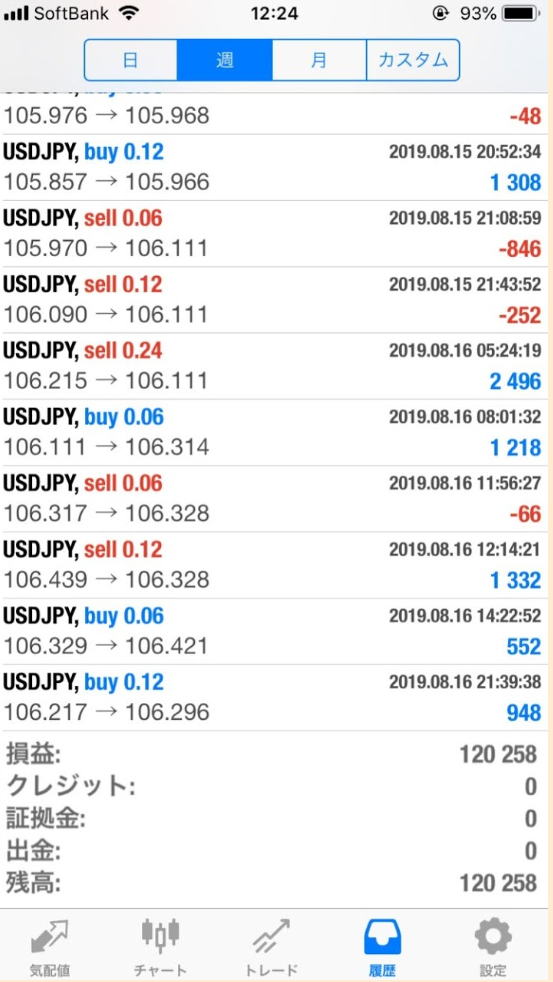
Task: Open the カスタム custom period tab
Action: [x=413, y=60]
